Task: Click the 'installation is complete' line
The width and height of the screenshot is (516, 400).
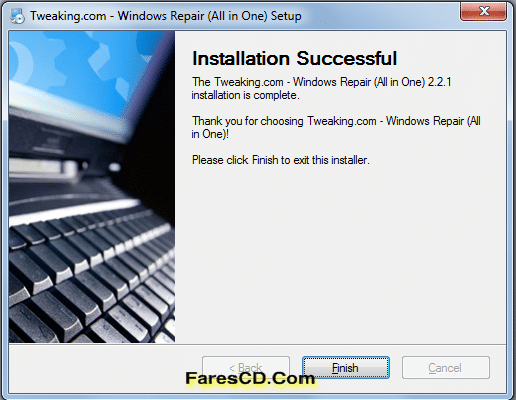Action: click(x=245, y=95)
